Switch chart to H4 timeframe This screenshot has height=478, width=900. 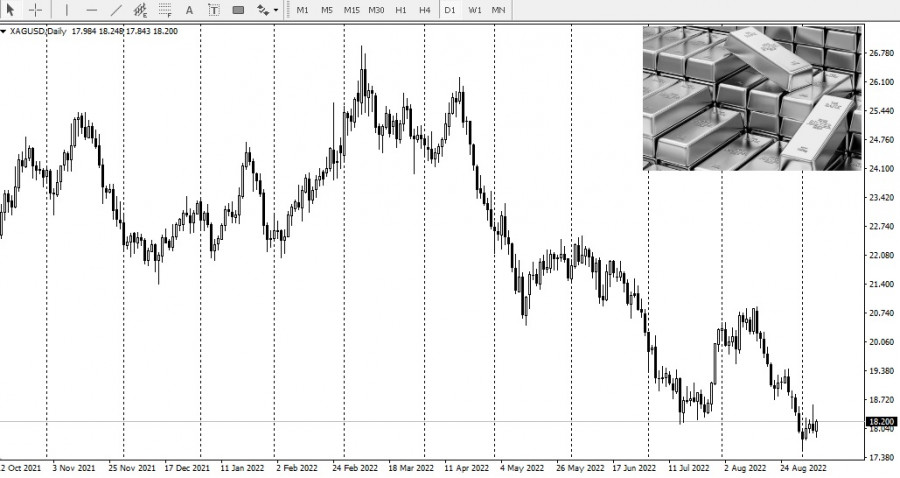(x=425, y=10)
